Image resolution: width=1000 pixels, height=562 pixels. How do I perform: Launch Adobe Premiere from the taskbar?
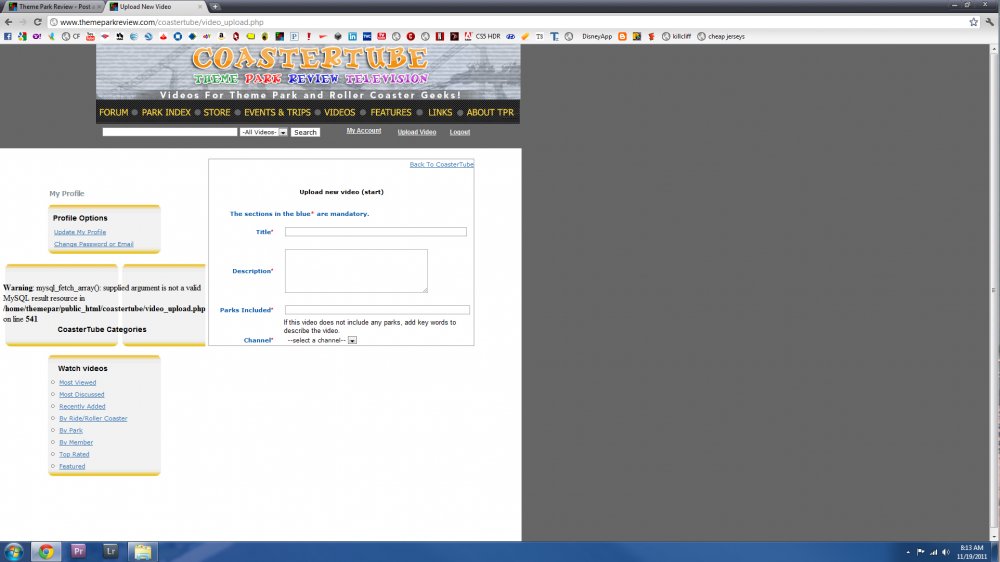click(79, 551)
